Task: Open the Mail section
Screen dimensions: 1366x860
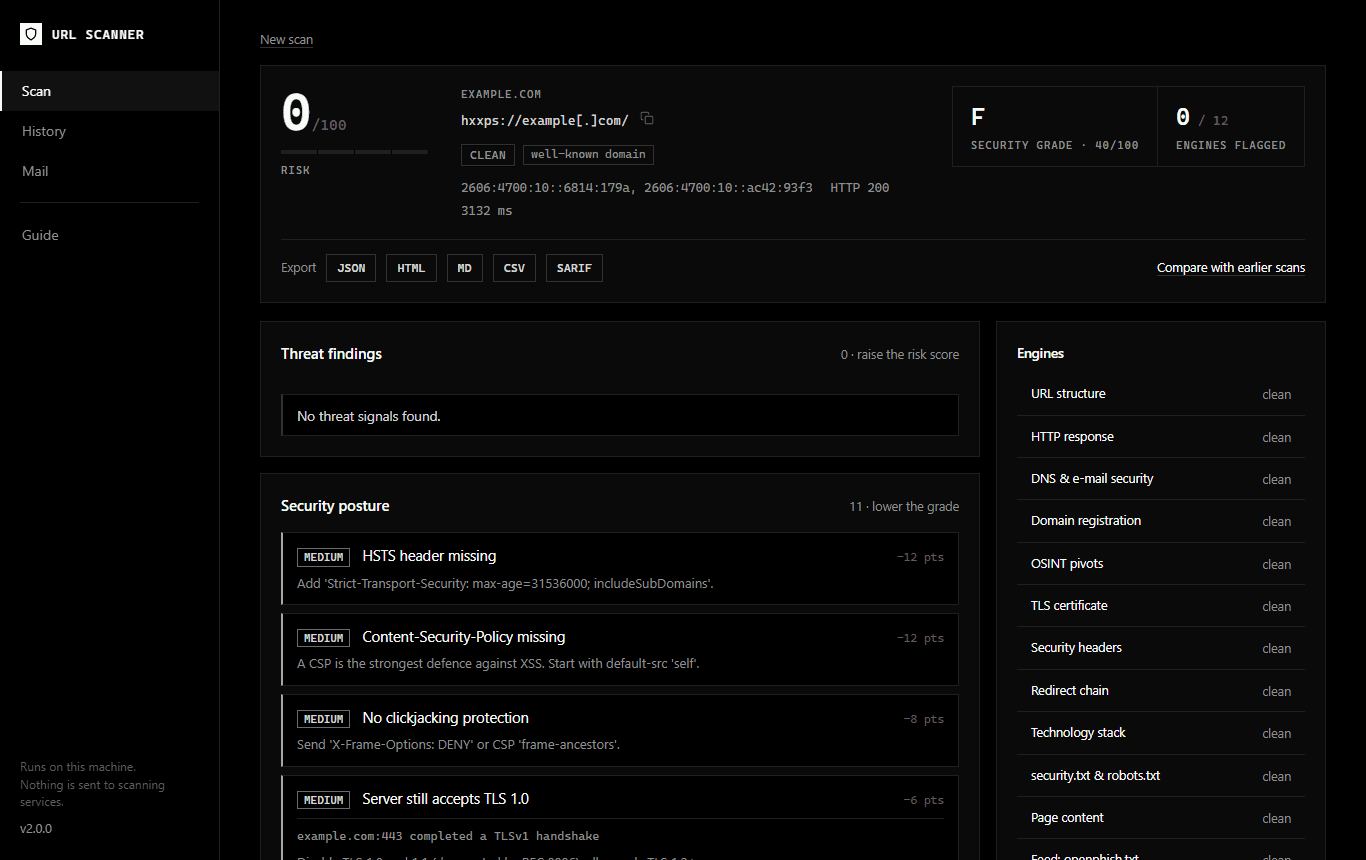Action: tap(110, 171)
